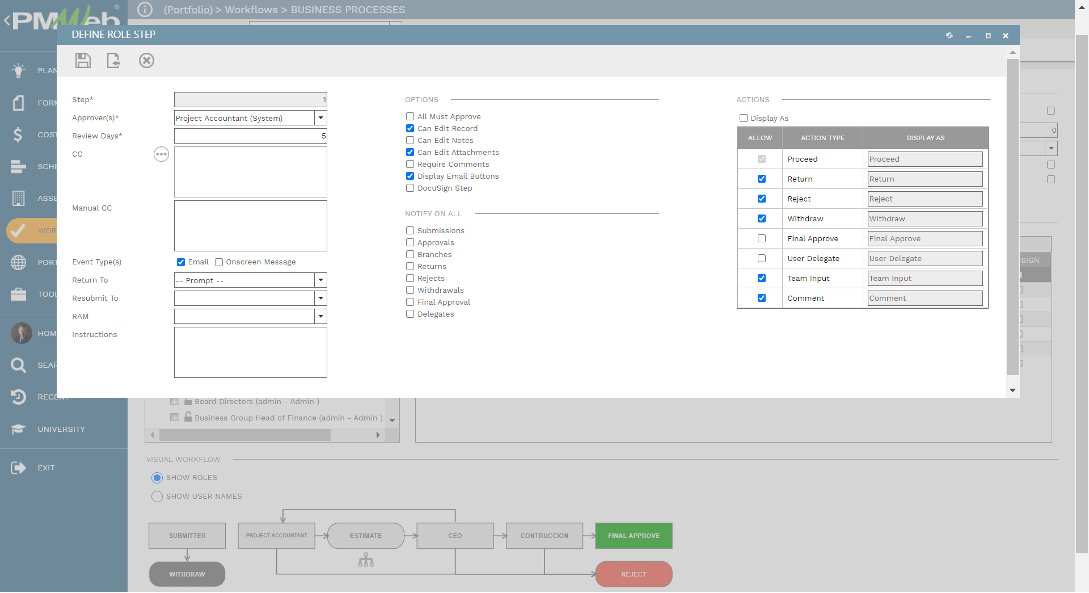Click the Project Accountant step in the visual workflow
The width and height of the screenshot is (1089, 593).
click(x=276, y=535)
